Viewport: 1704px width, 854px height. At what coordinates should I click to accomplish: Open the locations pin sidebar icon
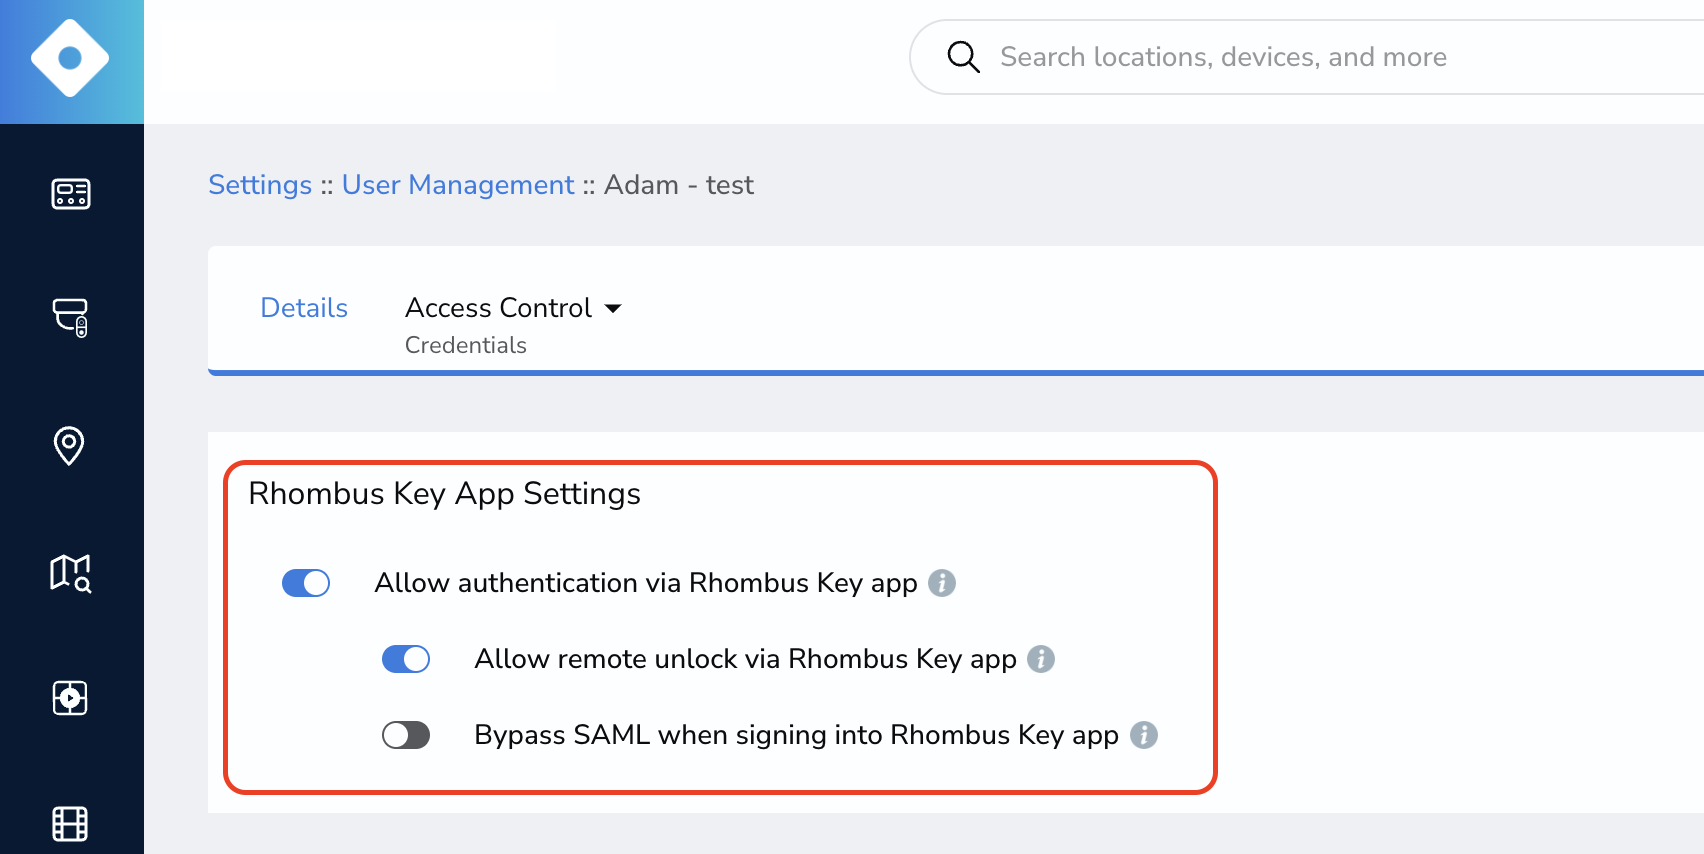pyautogui.click(x=69, y=446)
